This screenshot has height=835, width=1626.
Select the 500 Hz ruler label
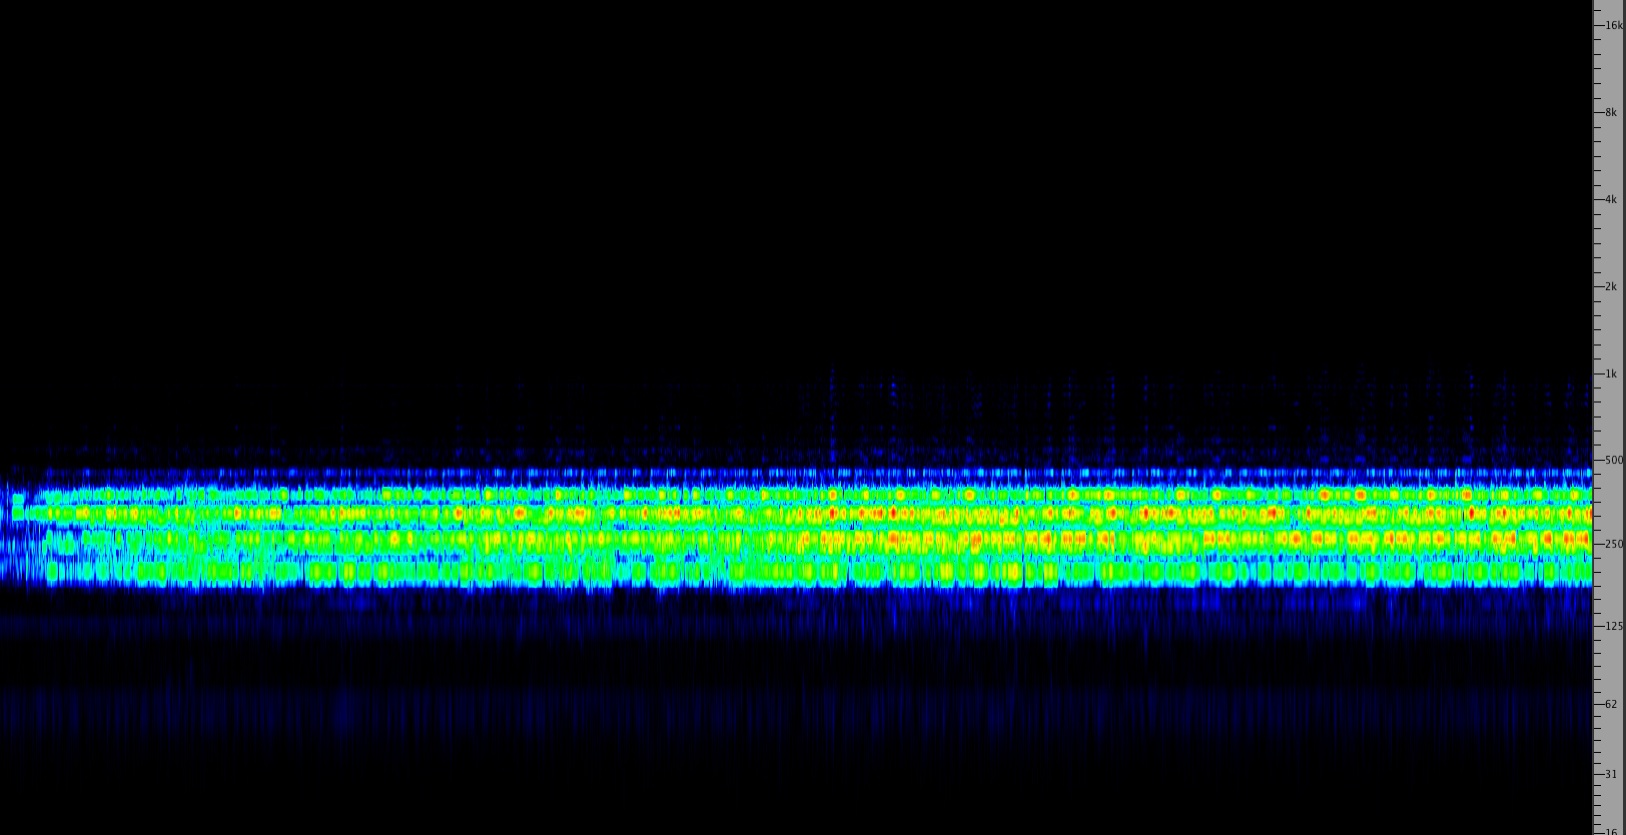pos(1613,460)
